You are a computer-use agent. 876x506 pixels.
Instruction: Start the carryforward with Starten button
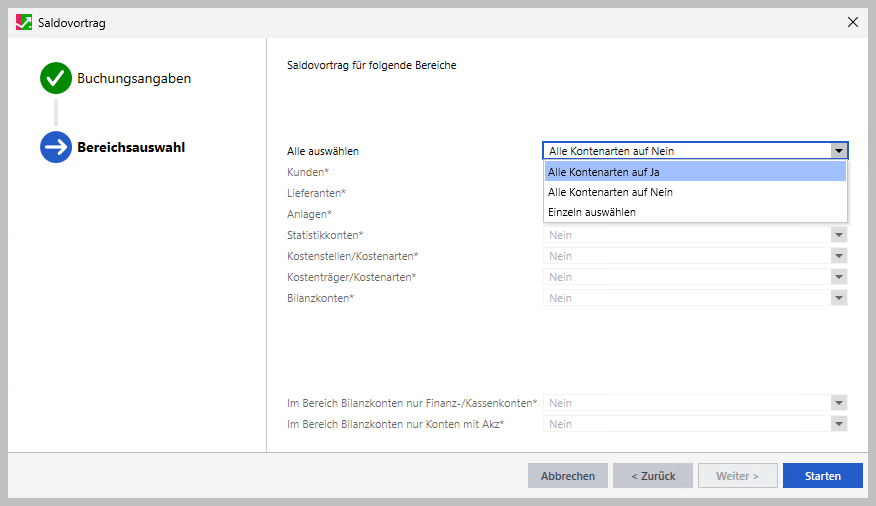[823, 476]
